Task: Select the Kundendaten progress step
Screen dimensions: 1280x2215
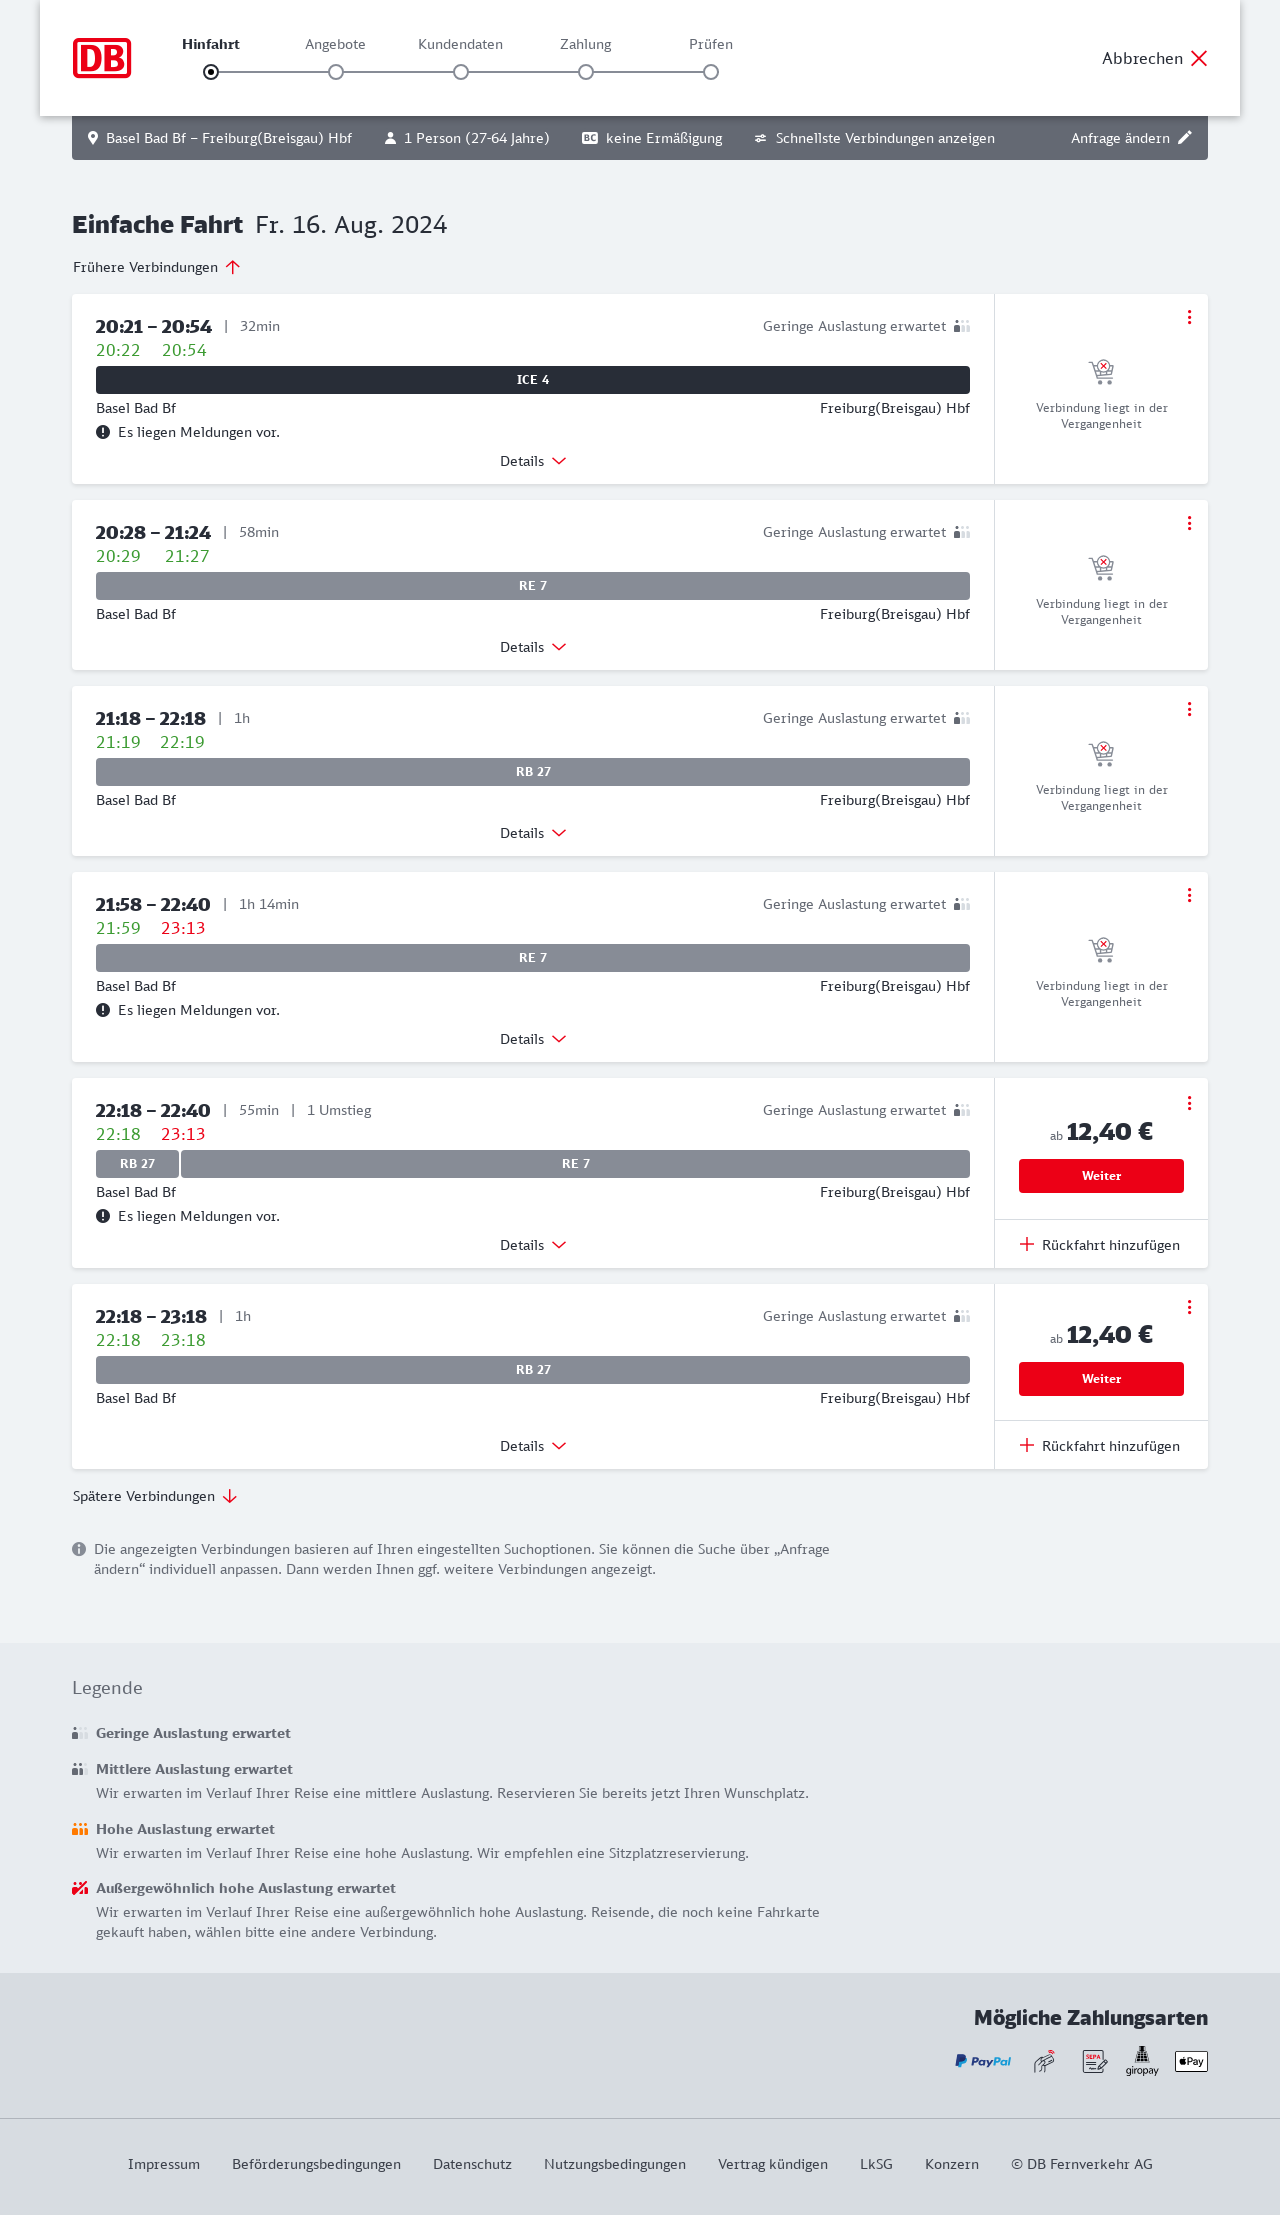Action: tap(461, 72)
